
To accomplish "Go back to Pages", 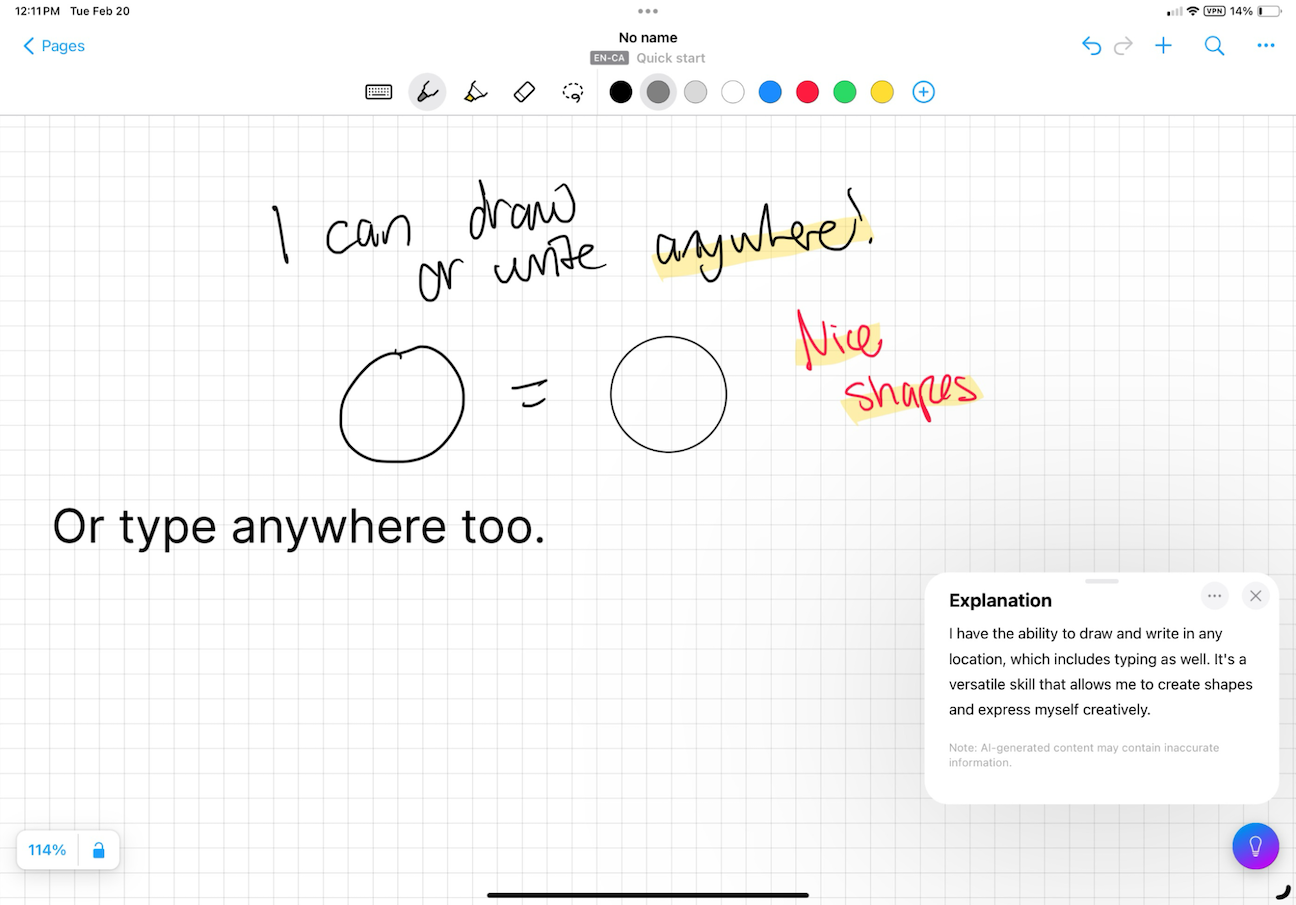I will [54, 46].
